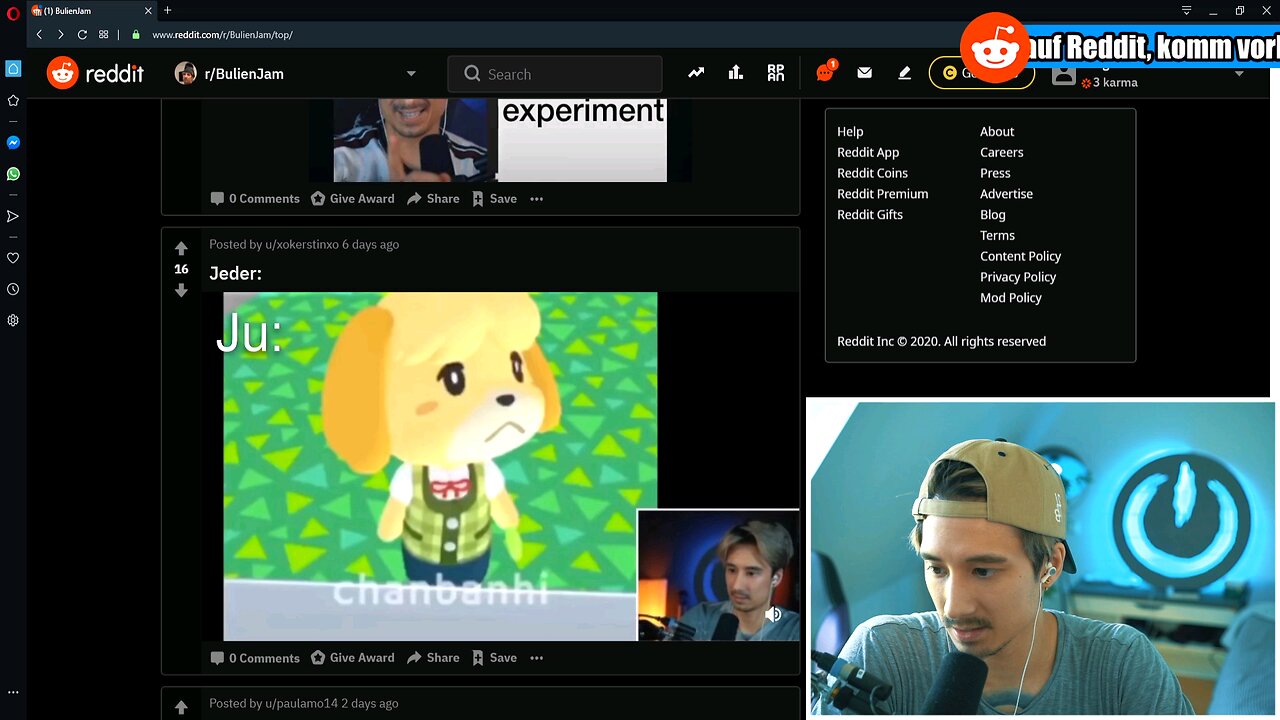Open the sidebar send flow icon
1280x720 pixels.
[x=13, y=216]
